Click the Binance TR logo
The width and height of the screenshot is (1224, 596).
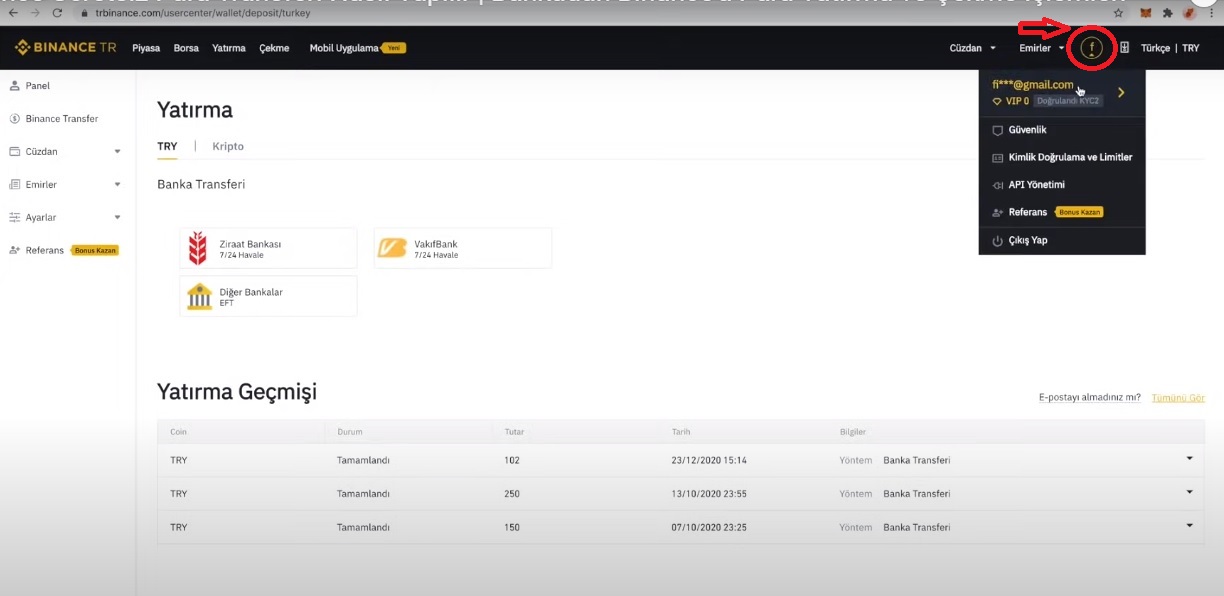coord(66,48)
